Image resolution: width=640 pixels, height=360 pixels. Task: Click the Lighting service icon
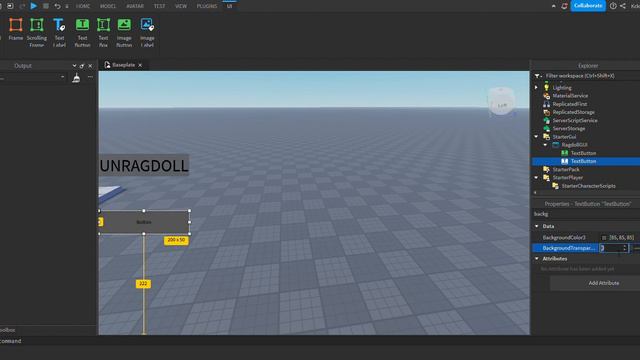point(547,87)
